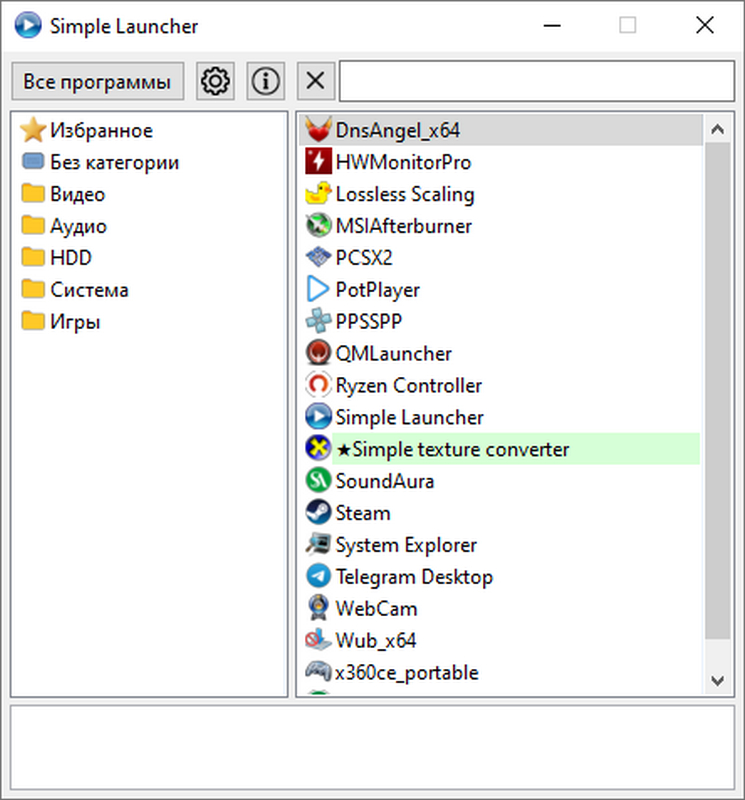Click the Все программы button
This screenshot has width=745, height=800.
point(97,81)
